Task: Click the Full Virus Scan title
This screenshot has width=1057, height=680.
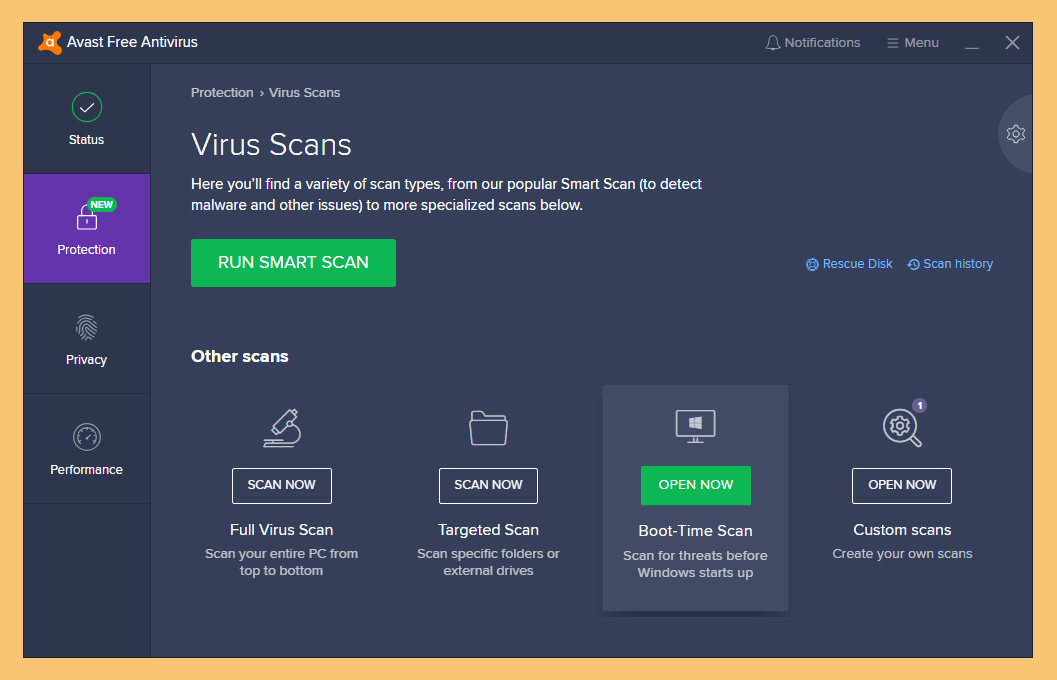Action: [x=282, y=530]
